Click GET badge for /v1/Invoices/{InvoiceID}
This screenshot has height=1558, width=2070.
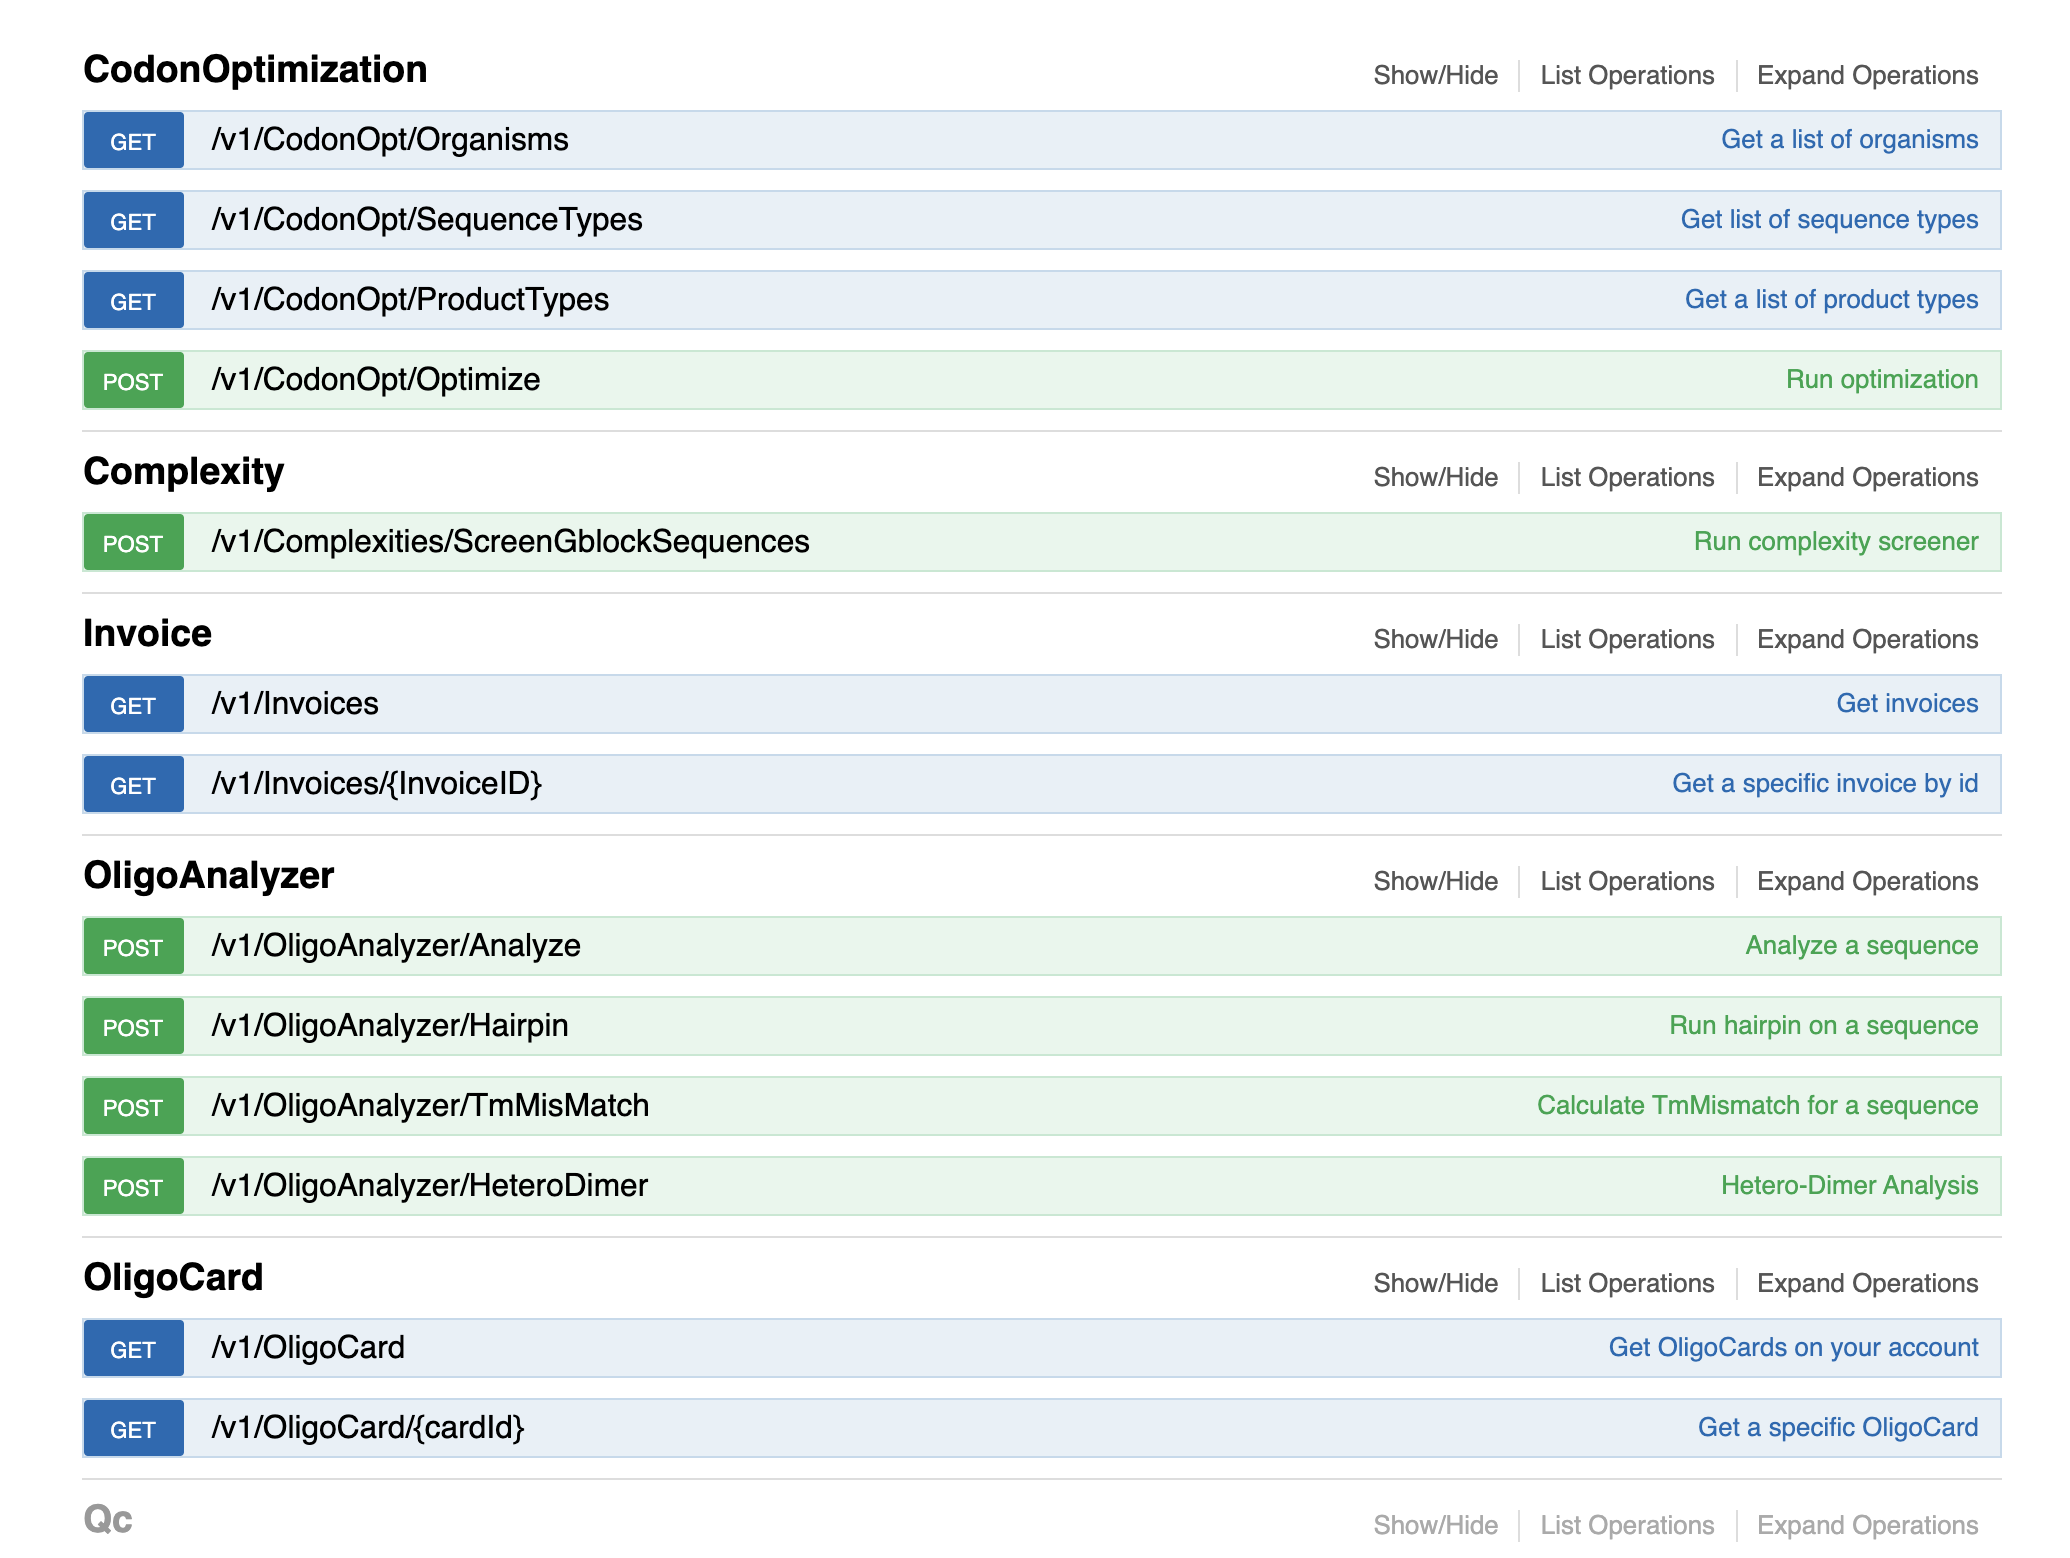click(133, 784)
